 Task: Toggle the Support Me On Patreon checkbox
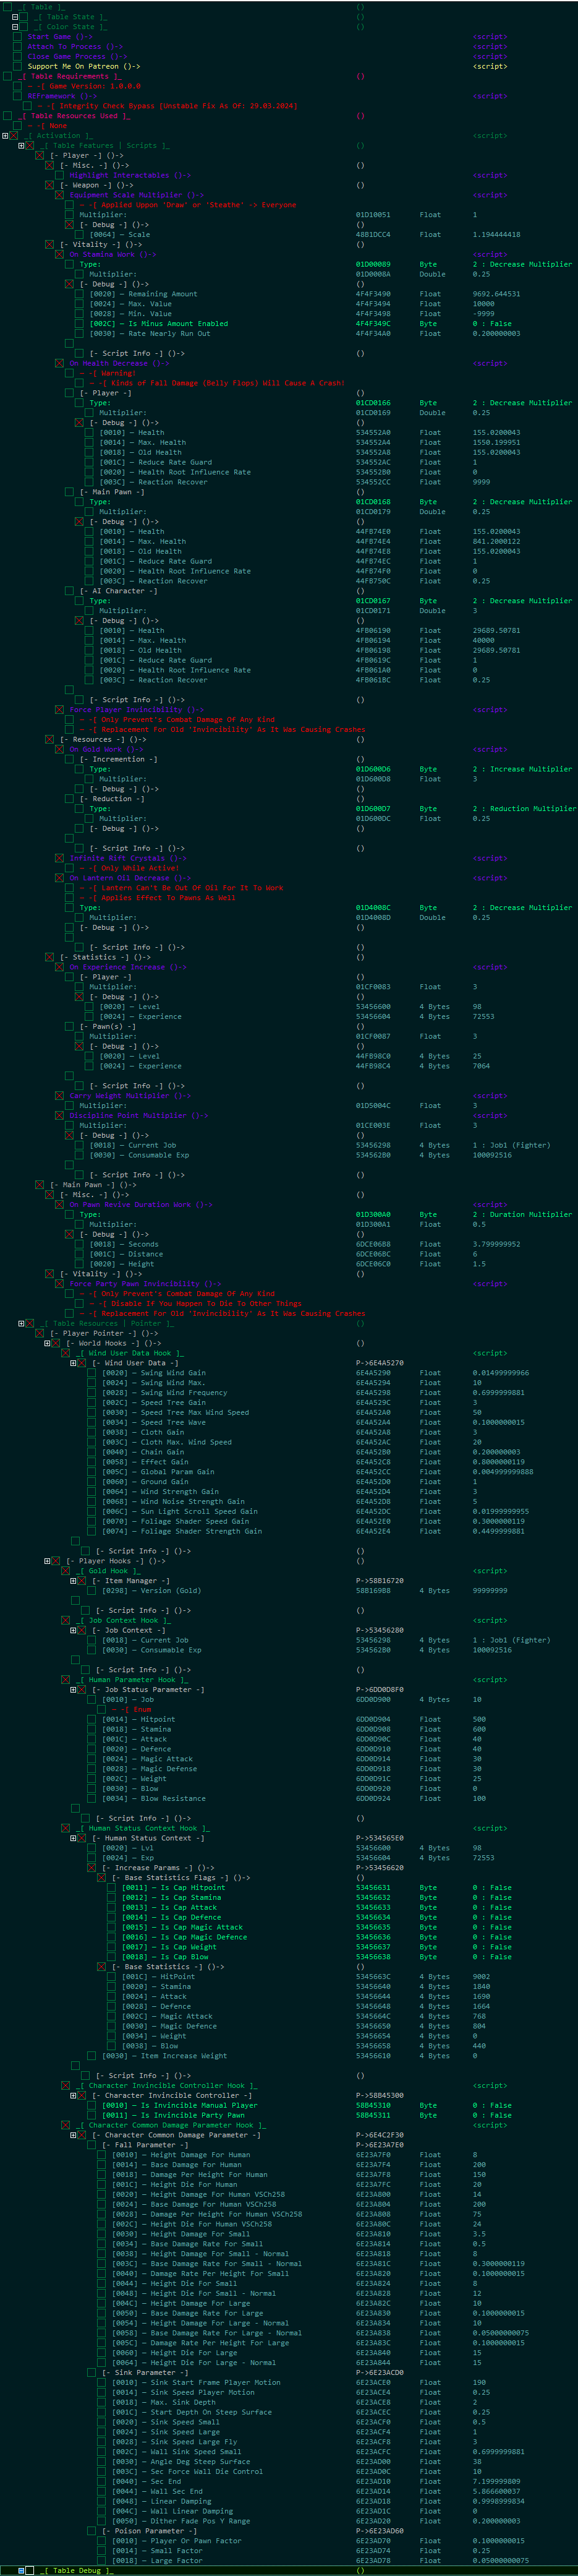17,67
